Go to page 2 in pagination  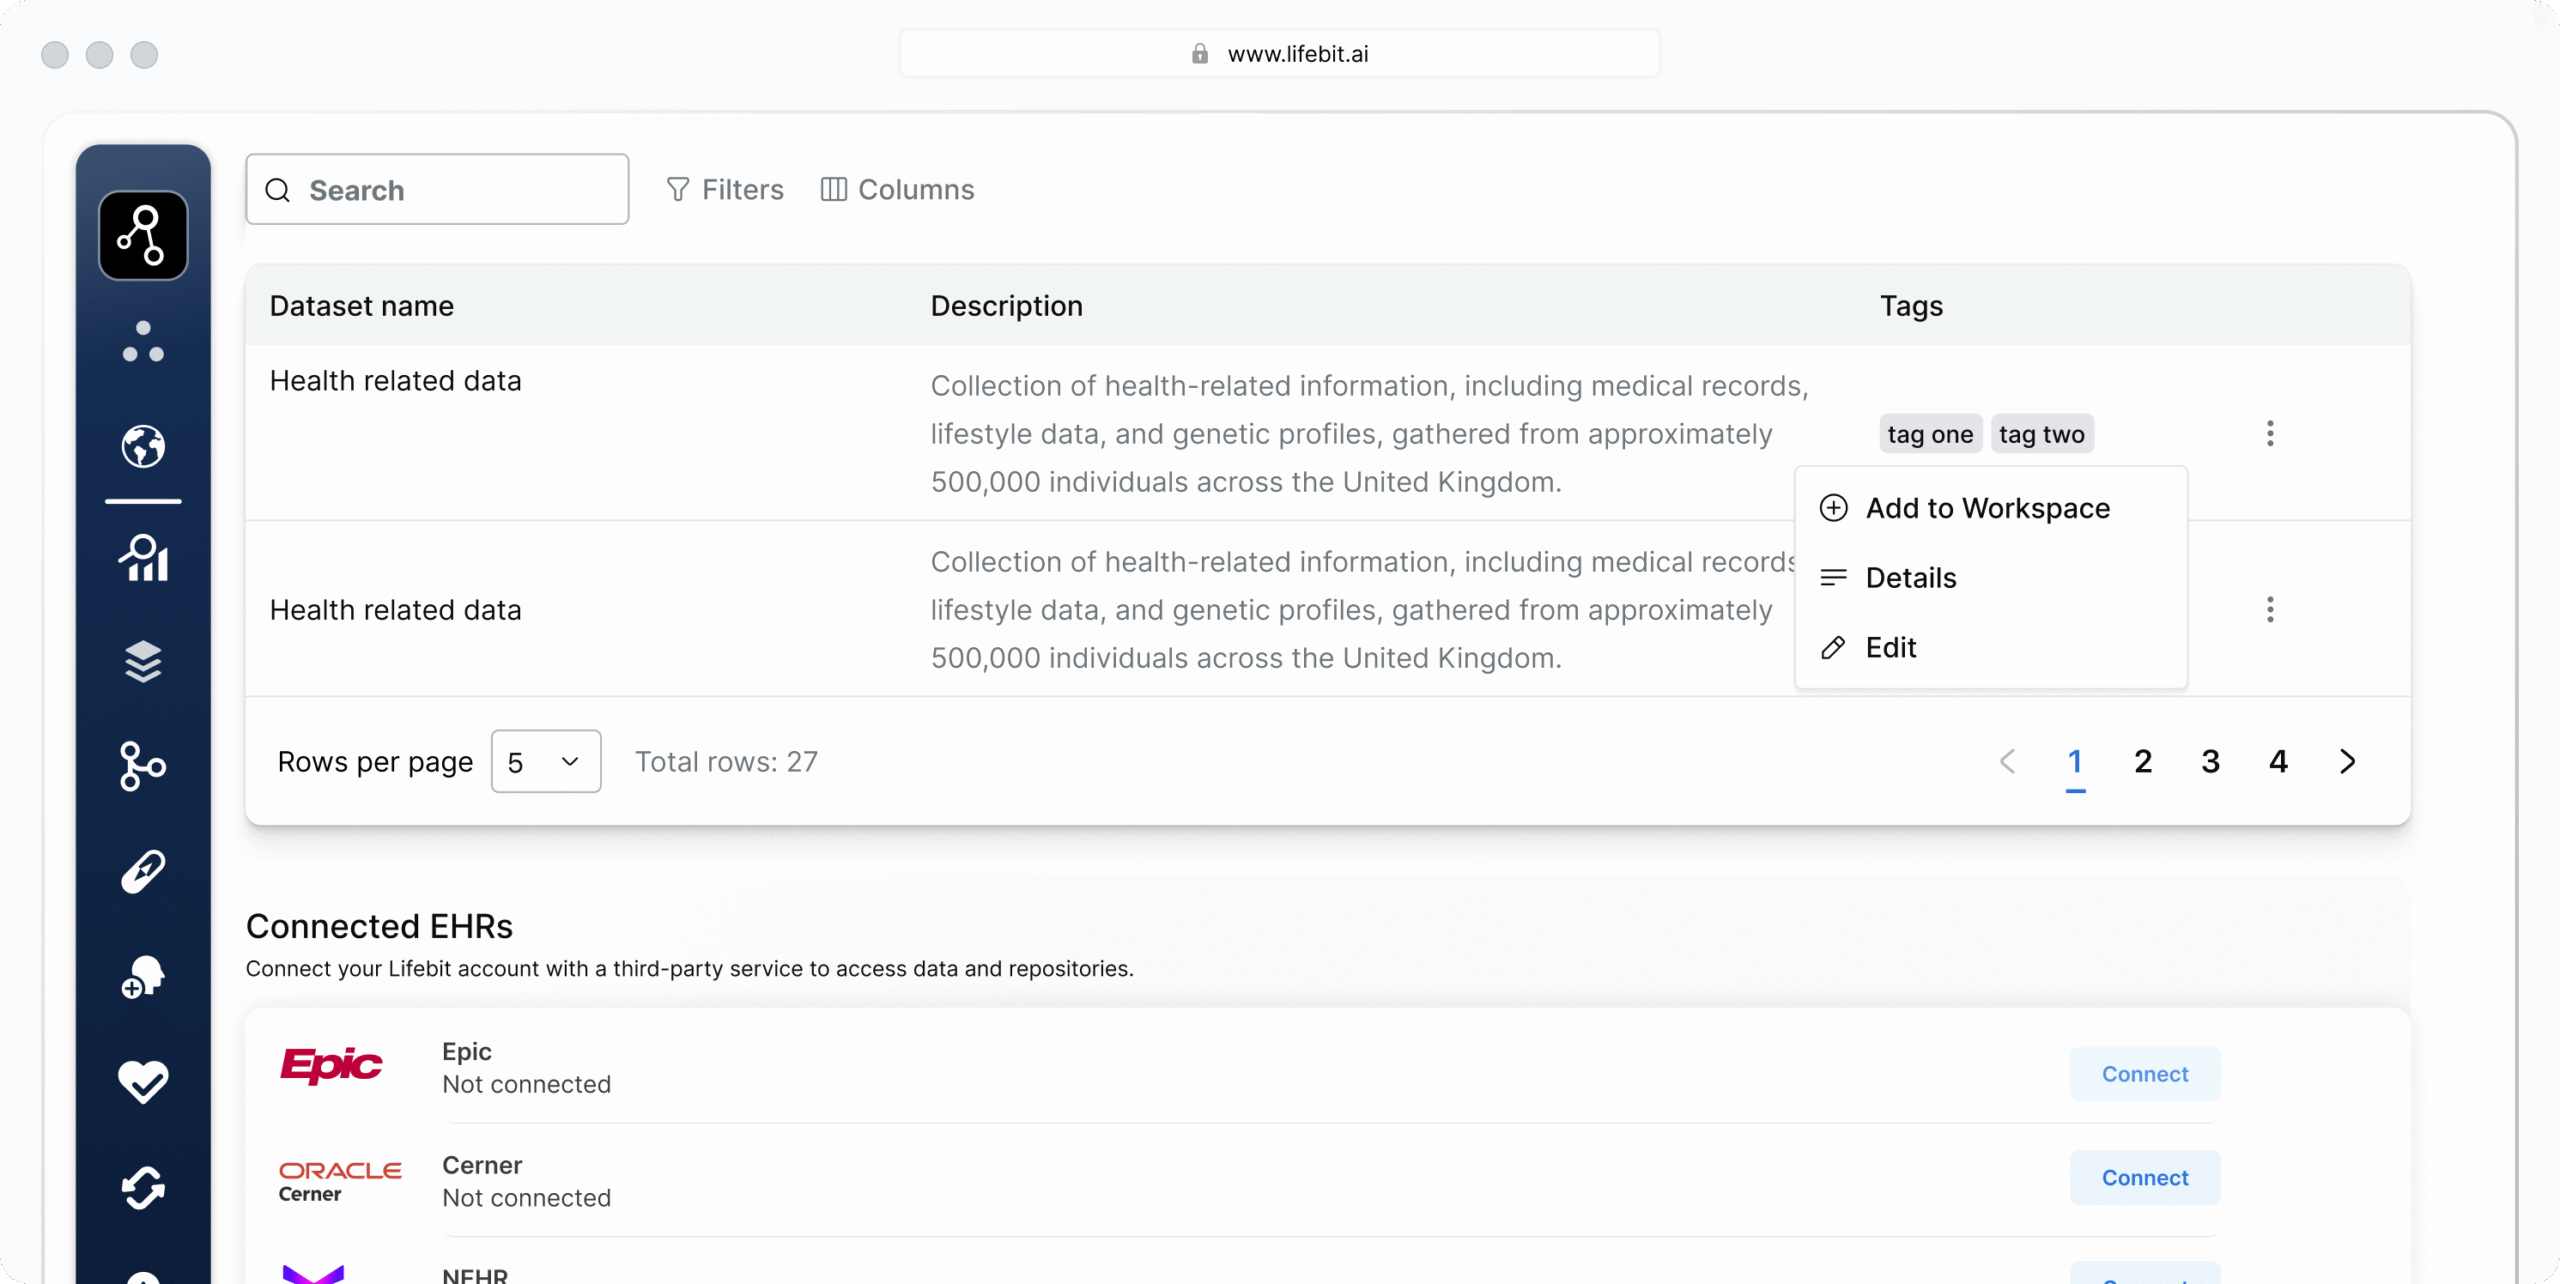click(x=2143, y=762)
